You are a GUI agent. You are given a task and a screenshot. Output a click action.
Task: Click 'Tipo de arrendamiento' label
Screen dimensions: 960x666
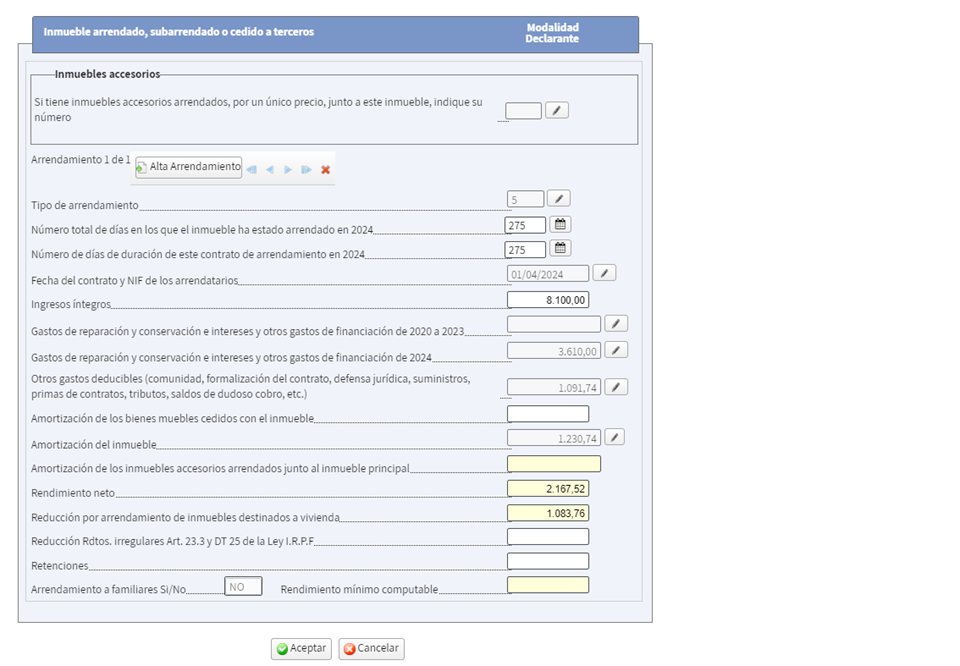click(x=84, y=205)
